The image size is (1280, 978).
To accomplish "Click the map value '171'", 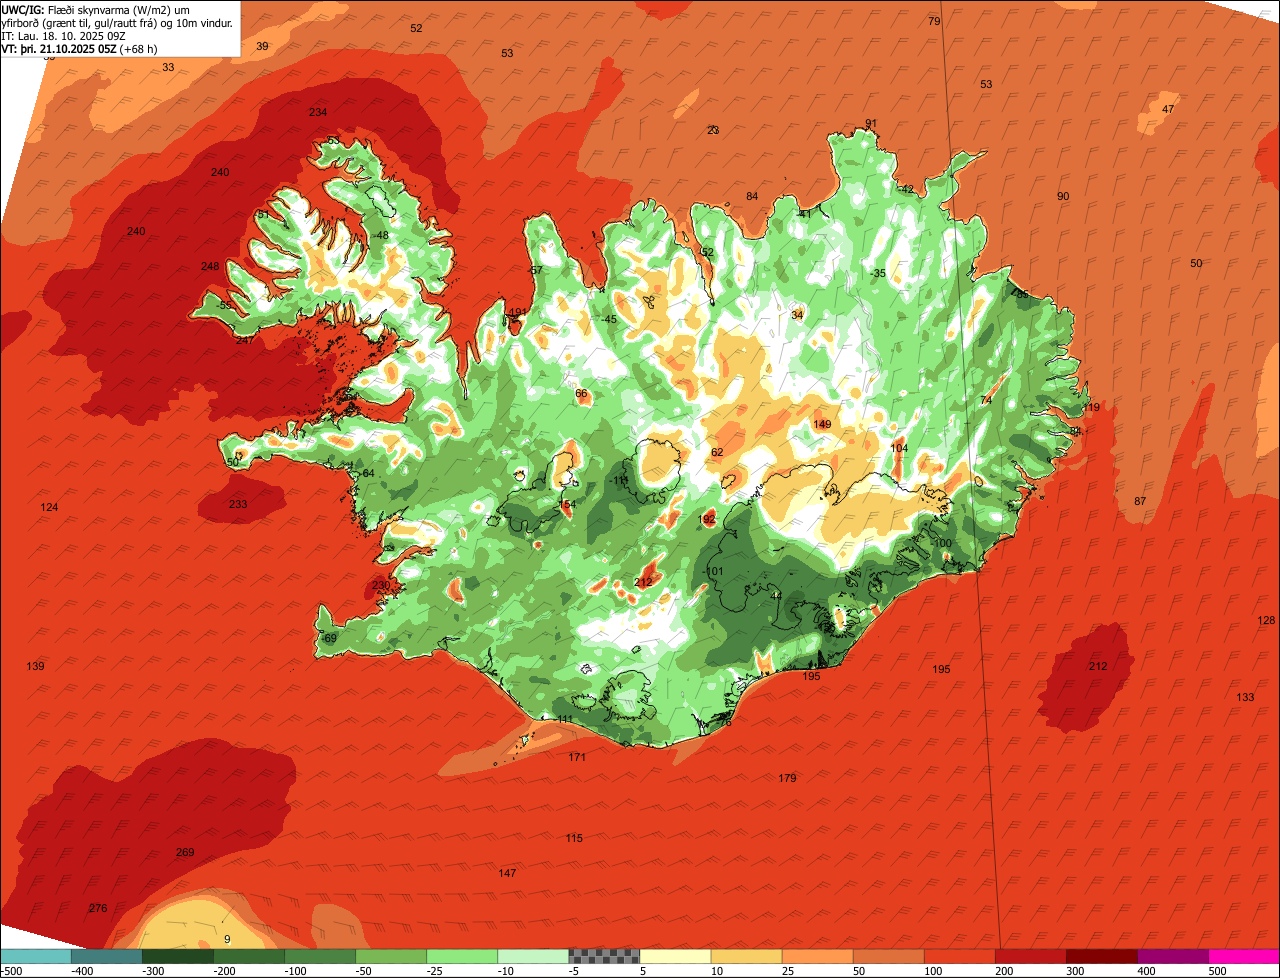I will coord(577,757).
